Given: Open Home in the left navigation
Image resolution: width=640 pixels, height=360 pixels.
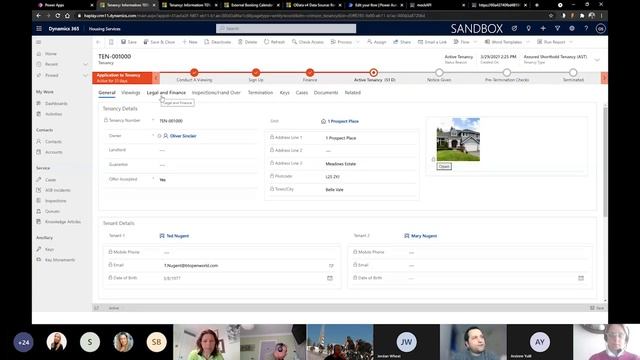Looking at the screenshot, I should [51, 54].
